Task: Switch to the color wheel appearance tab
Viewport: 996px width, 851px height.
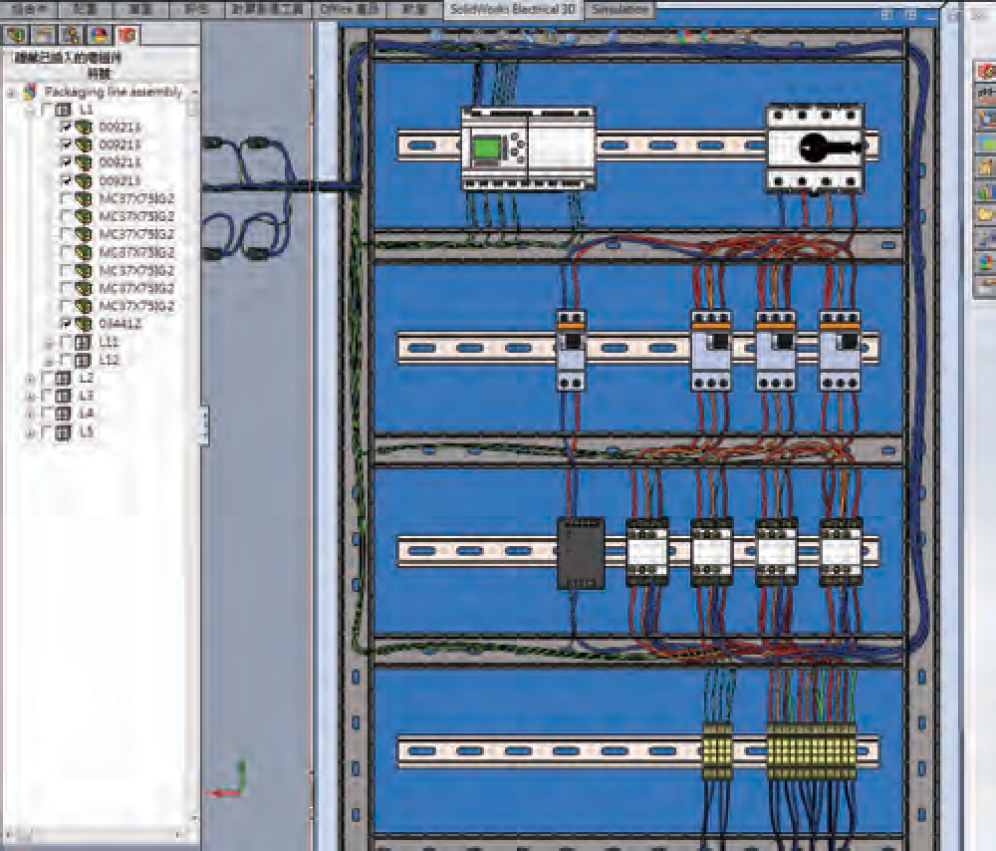Action: pyautogui.click(x=101, y=36)
